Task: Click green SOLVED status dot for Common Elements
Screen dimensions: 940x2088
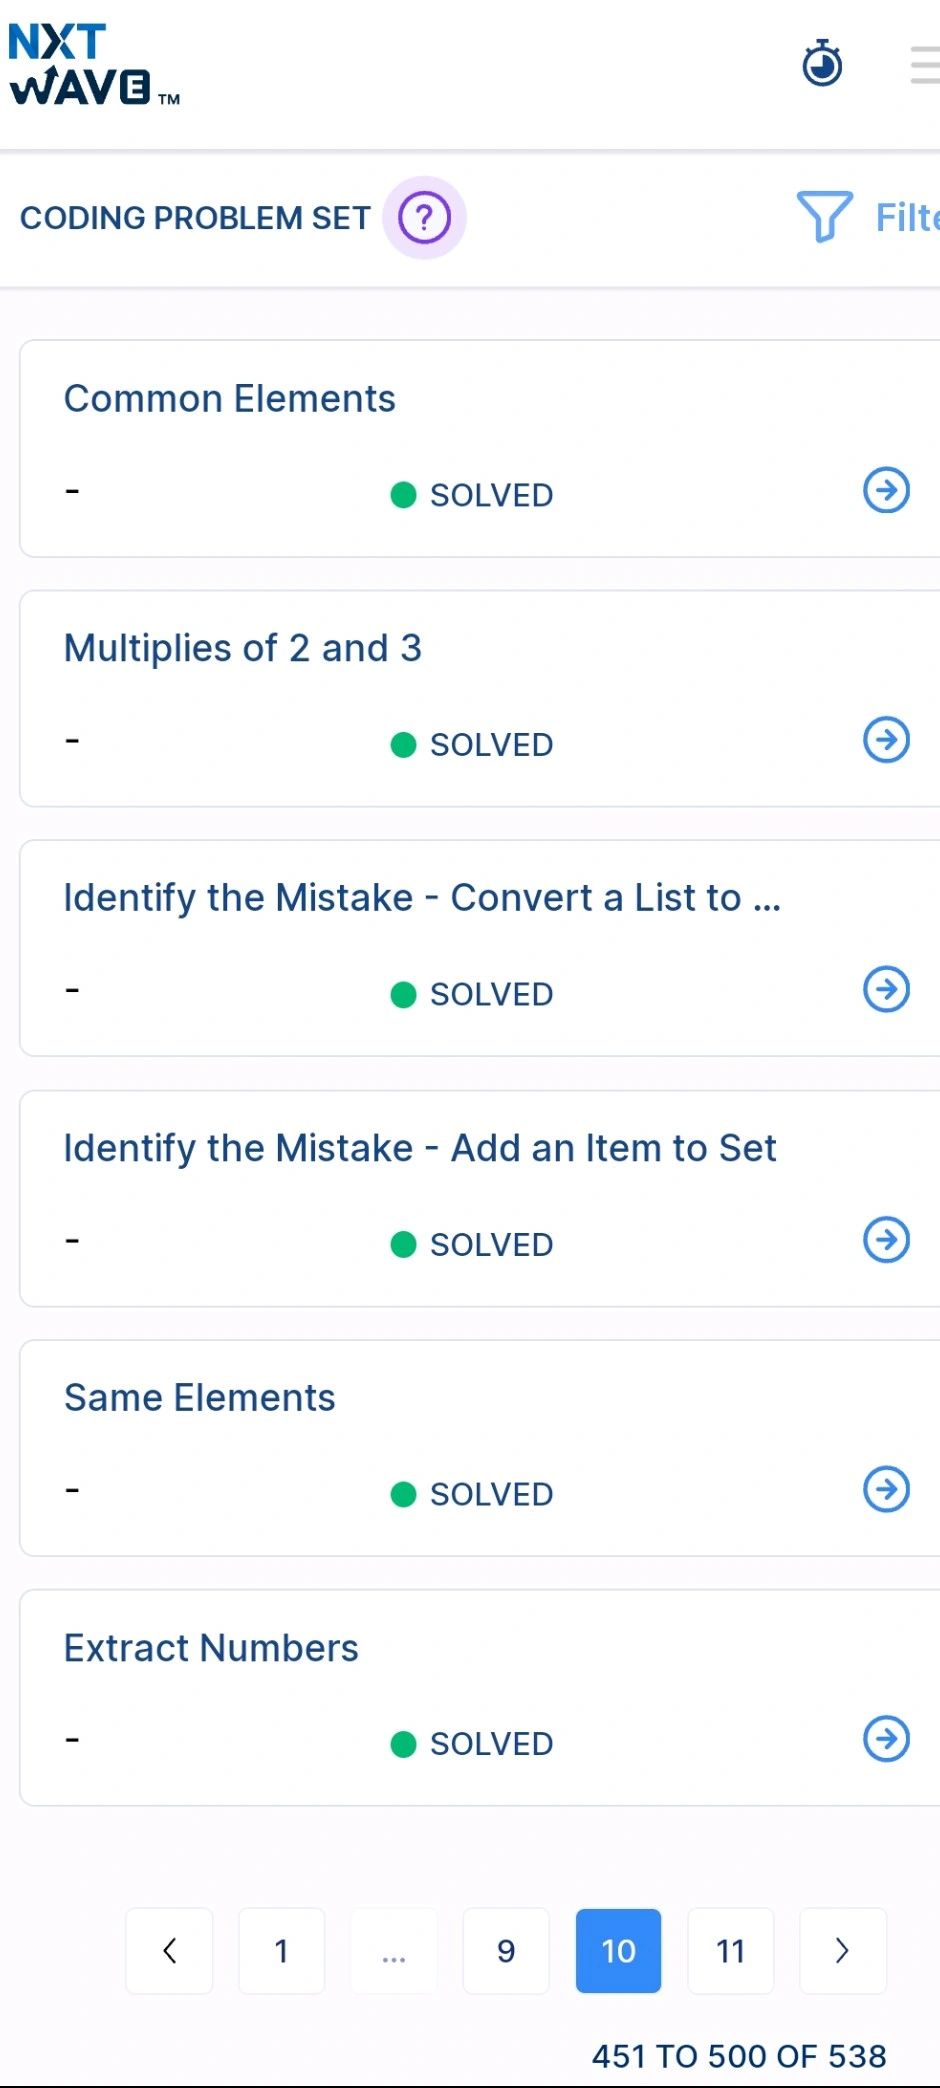Action: point(403,495)
